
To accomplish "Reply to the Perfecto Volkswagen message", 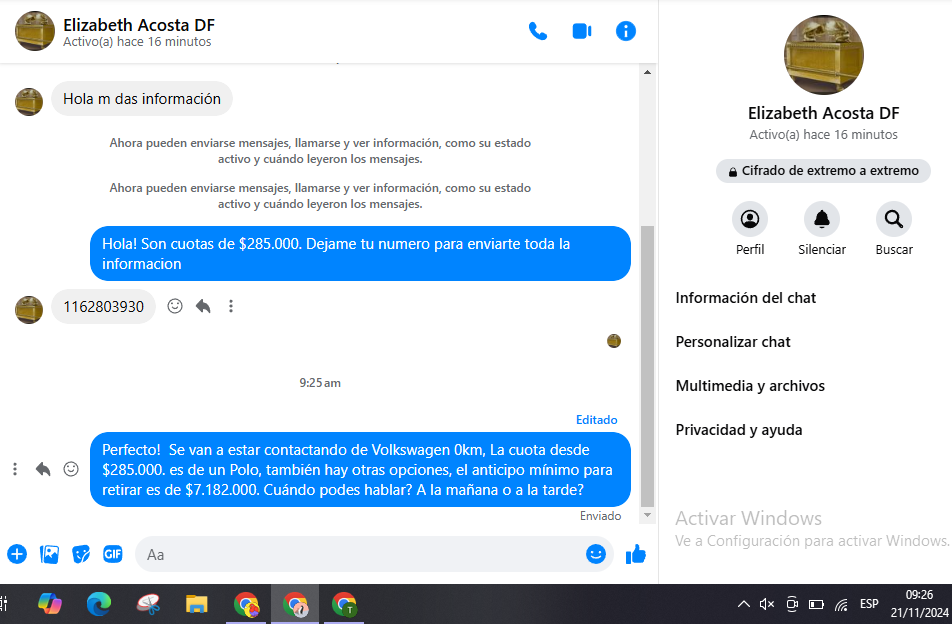I will coord(43,469).
